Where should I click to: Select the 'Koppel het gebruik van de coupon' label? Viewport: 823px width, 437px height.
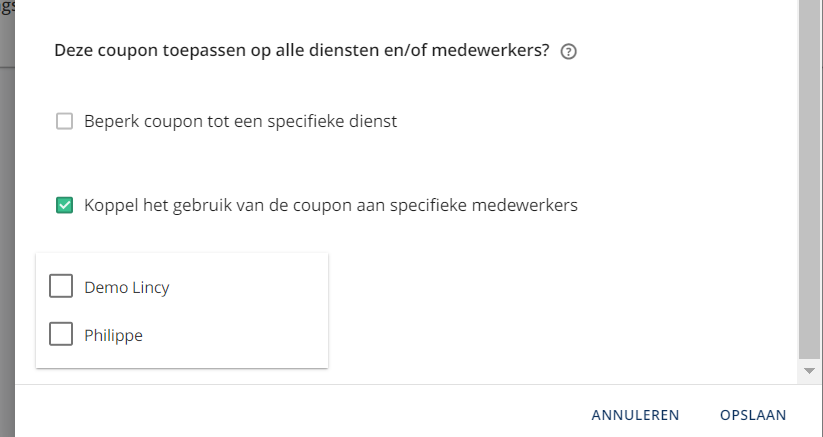pyautogui.click(x=331, y=205)
